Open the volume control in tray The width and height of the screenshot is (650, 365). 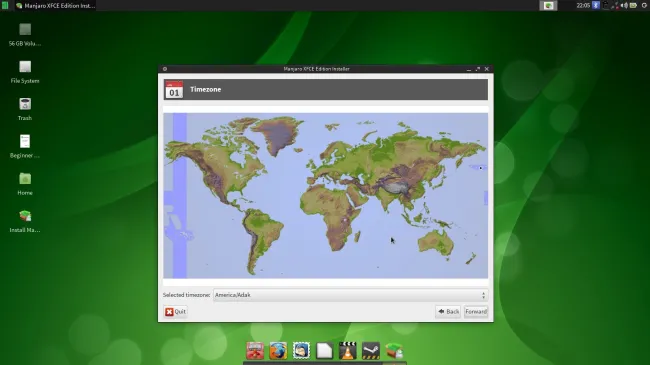[x=624, y=5]
